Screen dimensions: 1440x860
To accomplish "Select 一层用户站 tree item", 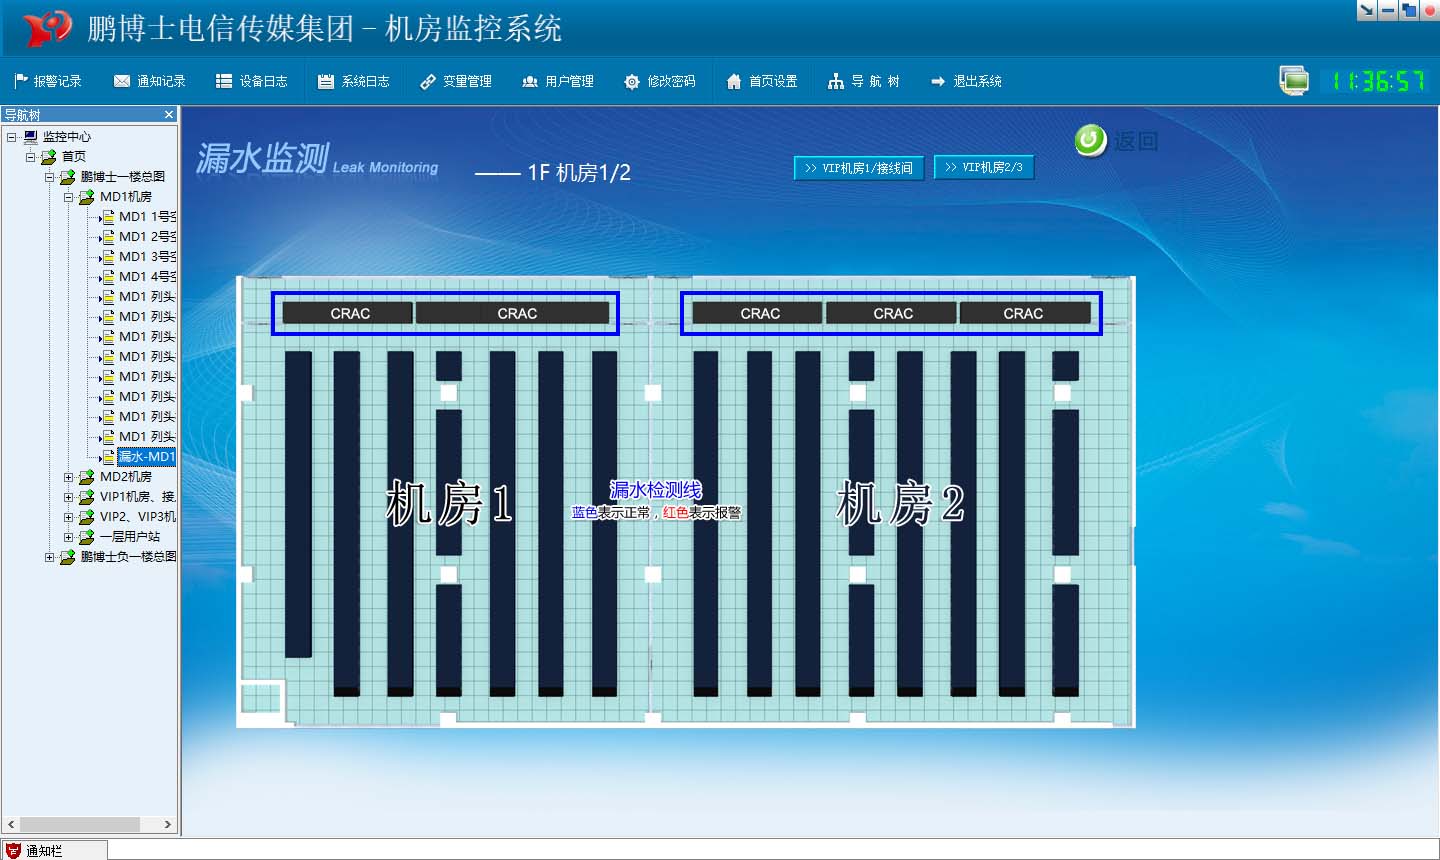I will click(130, 537).
